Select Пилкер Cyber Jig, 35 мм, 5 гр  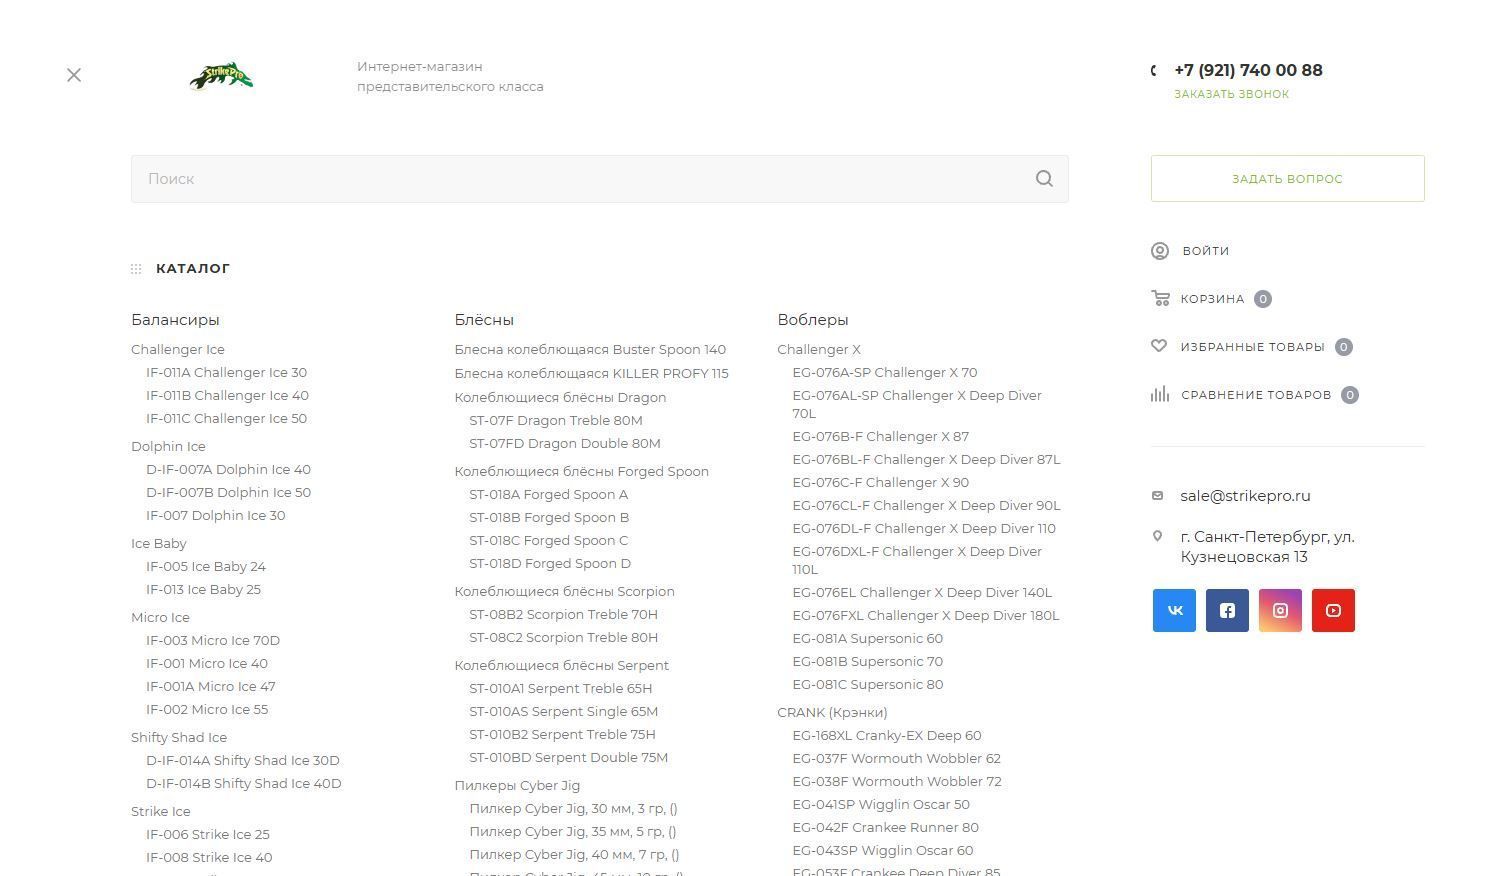pos(573,831)
